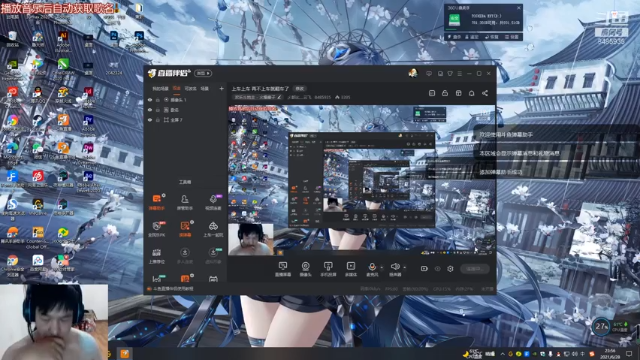Click the 27% CPU gauge widget
This screenshot has width=640, height=360.
[601, 327]
